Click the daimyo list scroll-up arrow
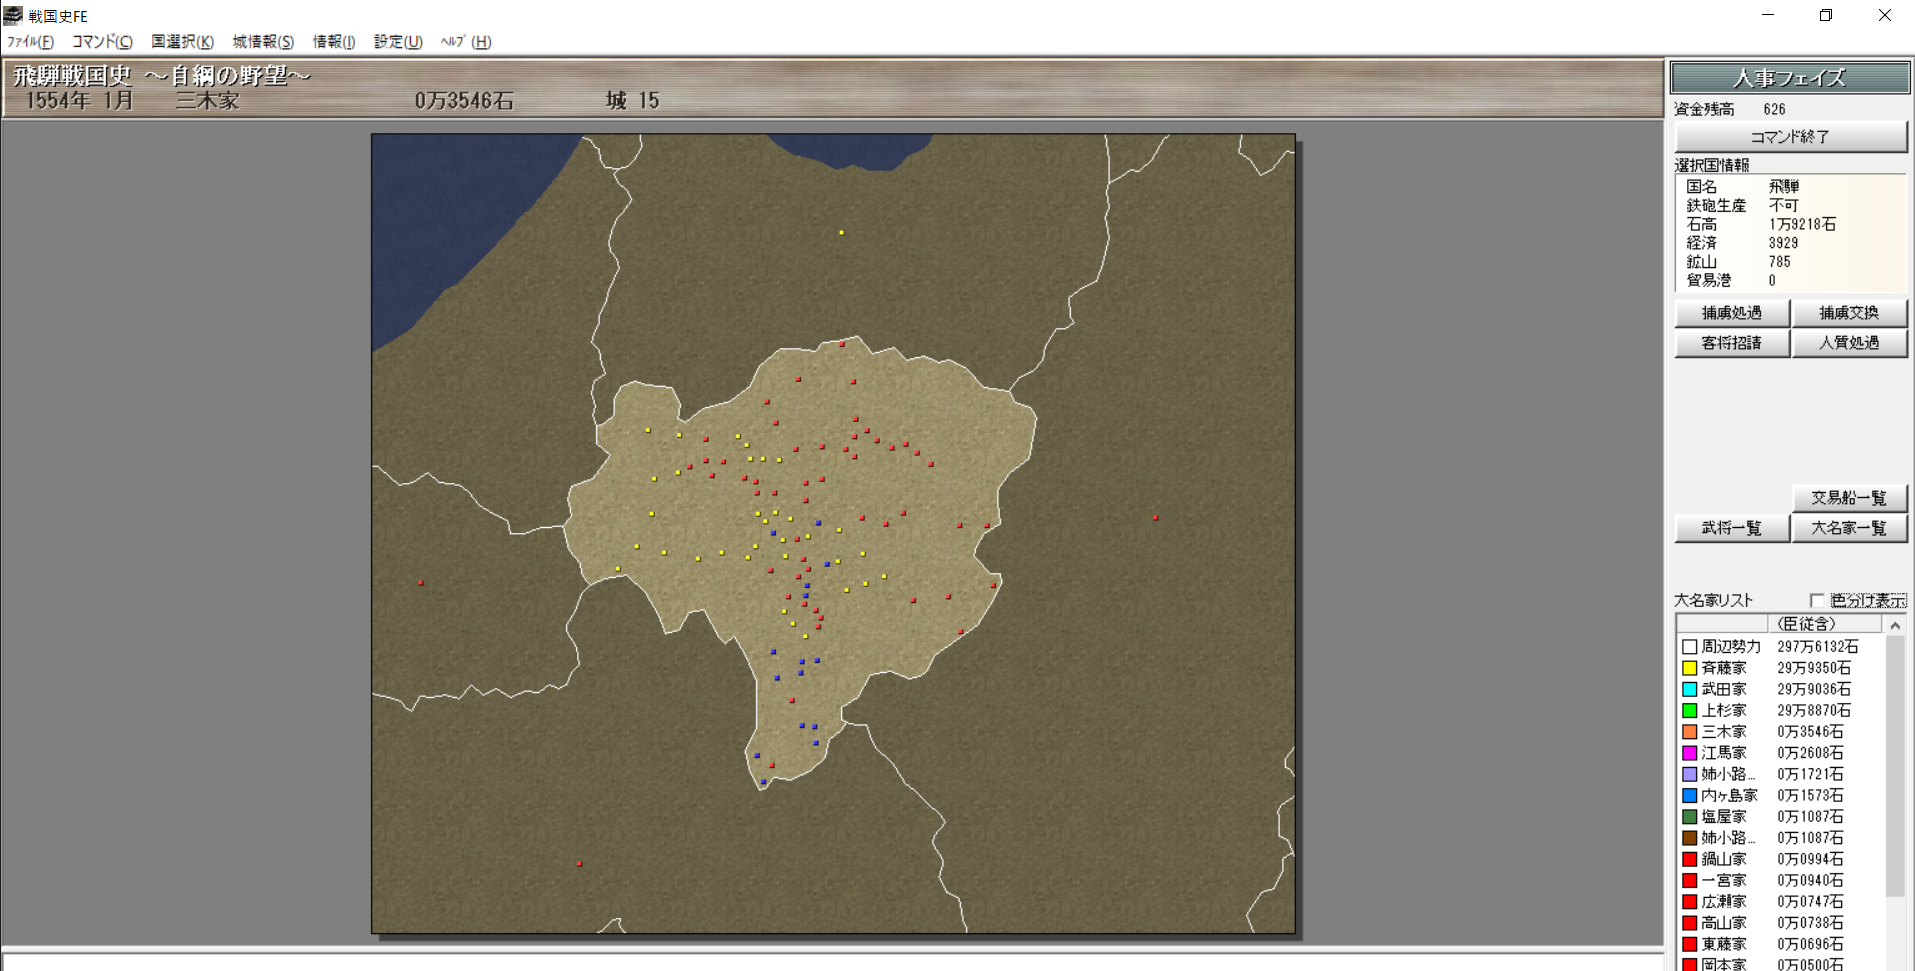 pyautogui.click(x=1894, y=625)
